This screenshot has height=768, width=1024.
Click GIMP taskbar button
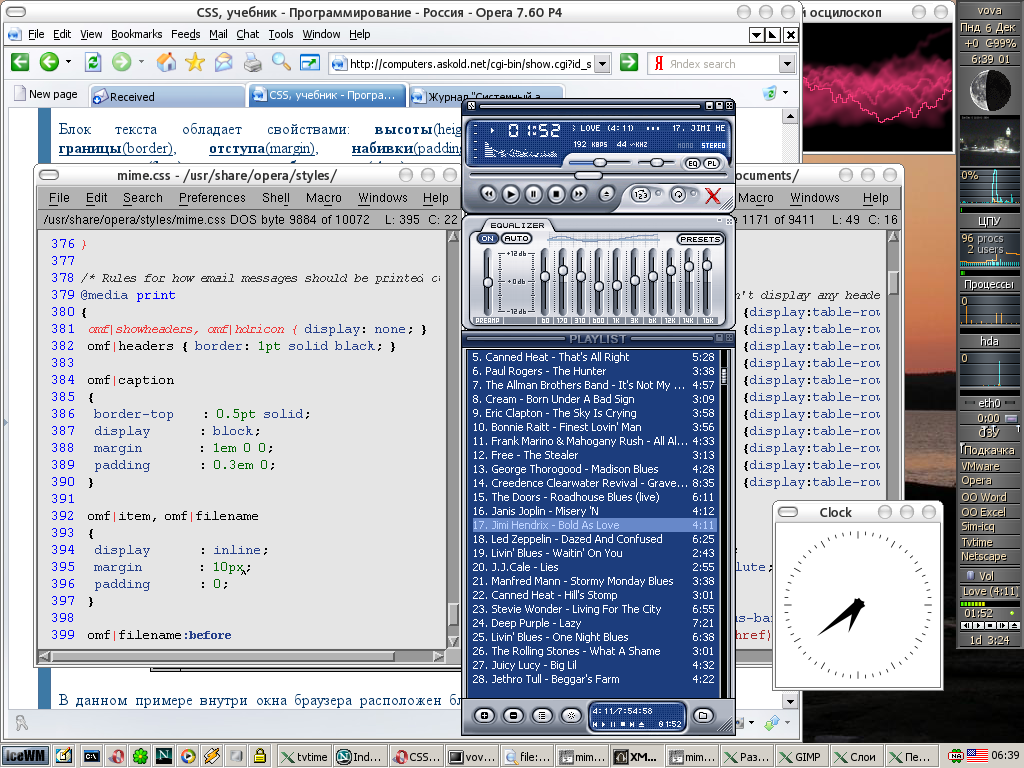point(801,757)
